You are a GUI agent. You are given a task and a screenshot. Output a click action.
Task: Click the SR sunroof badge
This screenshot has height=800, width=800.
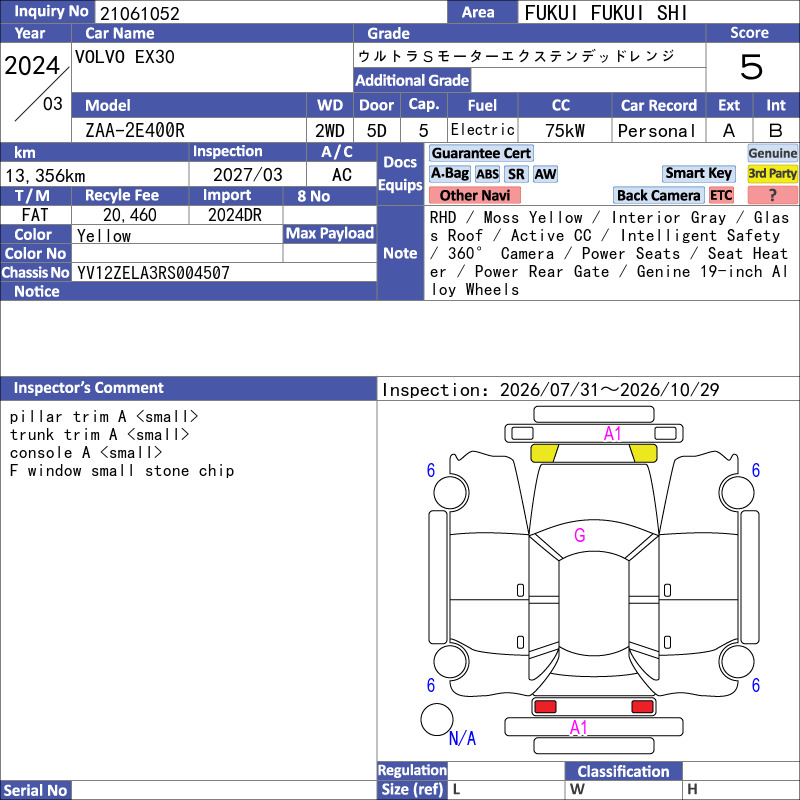[516, 174]
